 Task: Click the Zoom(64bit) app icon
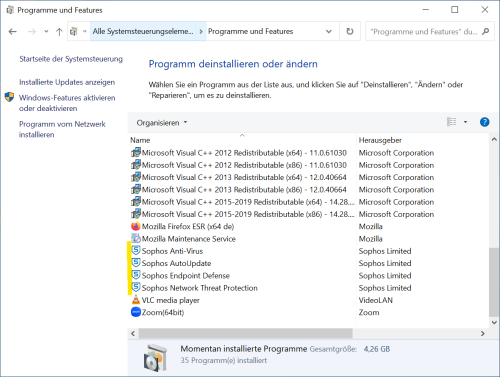pyautogui.click(x=136, y=312)
